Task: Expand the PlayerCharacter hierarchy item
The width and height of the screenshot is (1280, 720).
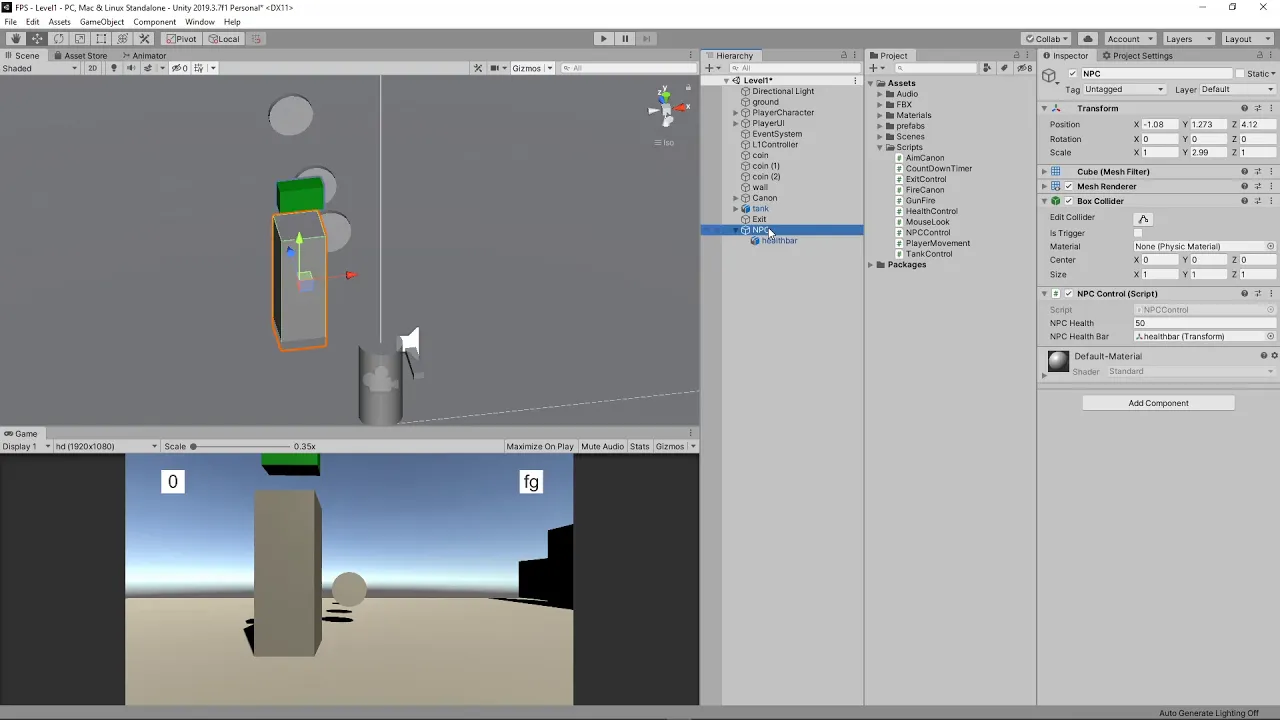Action: [x=736, y=113]
